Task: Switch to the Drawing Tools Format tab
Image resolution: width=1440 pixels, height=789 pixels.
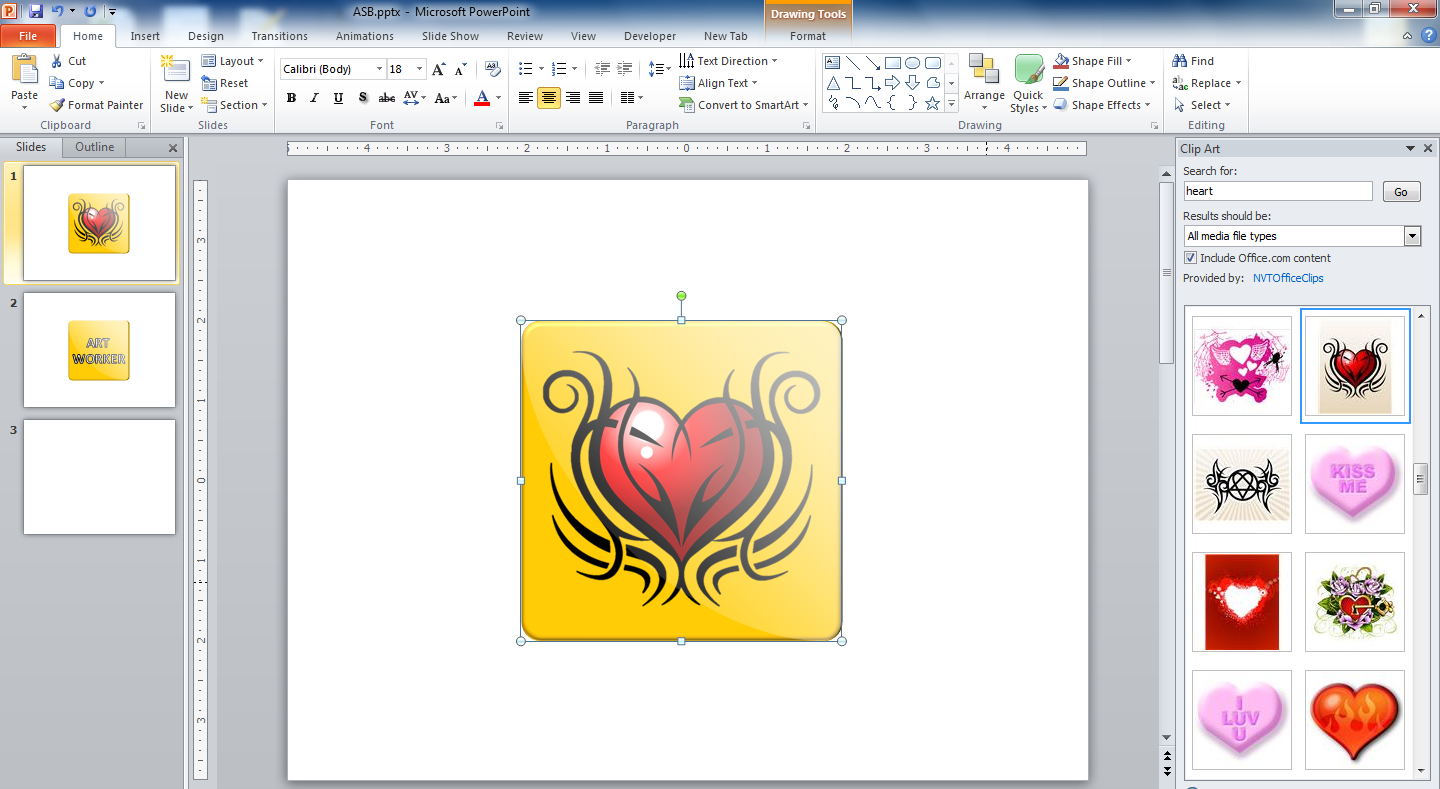Action: tap(808, 36)
